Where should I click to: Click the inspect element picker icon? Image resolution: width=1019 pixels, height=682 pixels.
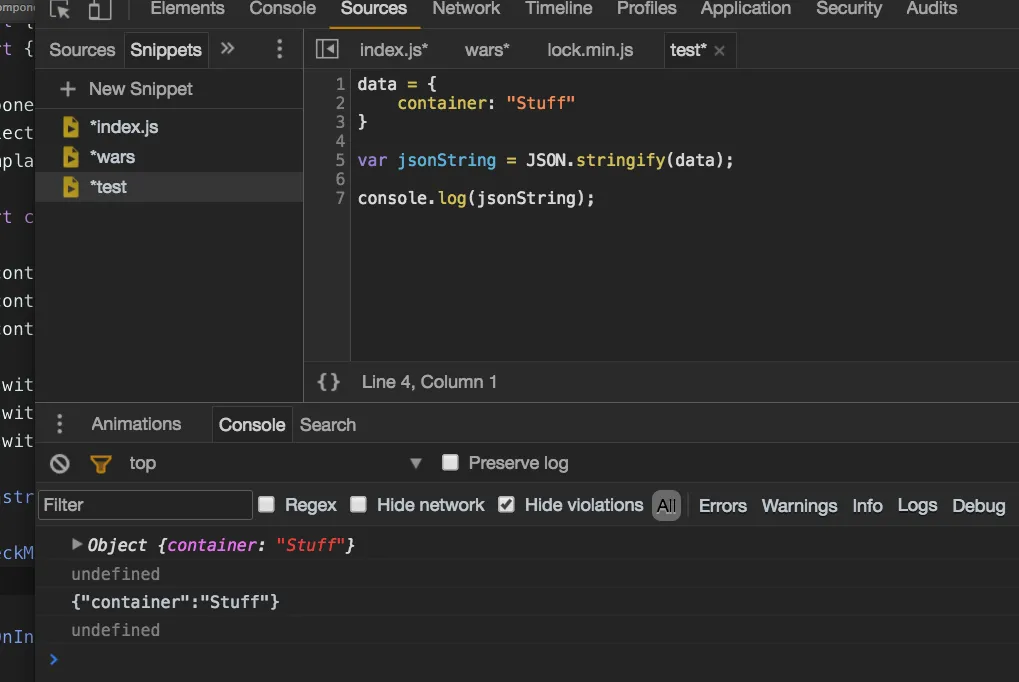pyautogui.click(x=61, y=10)
